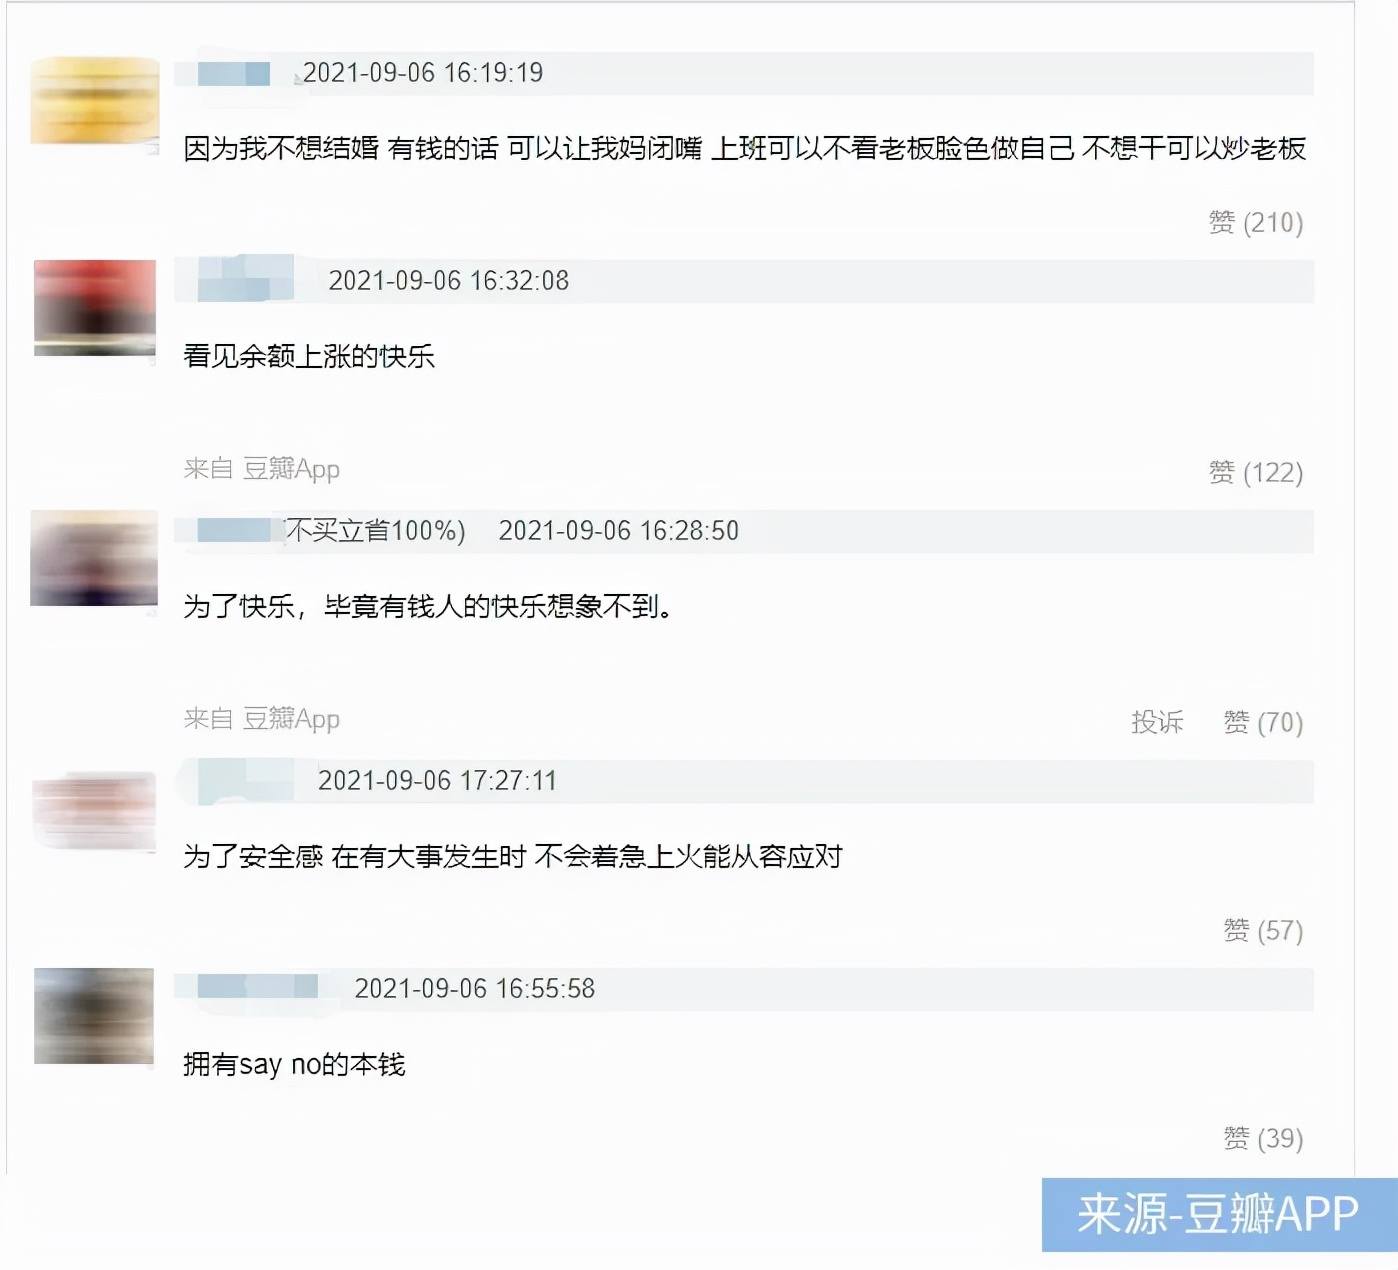Open yellow avatar of first commenter
Screen dimensions: 1398x1270
pyautogui.click(x=95, y=101)
